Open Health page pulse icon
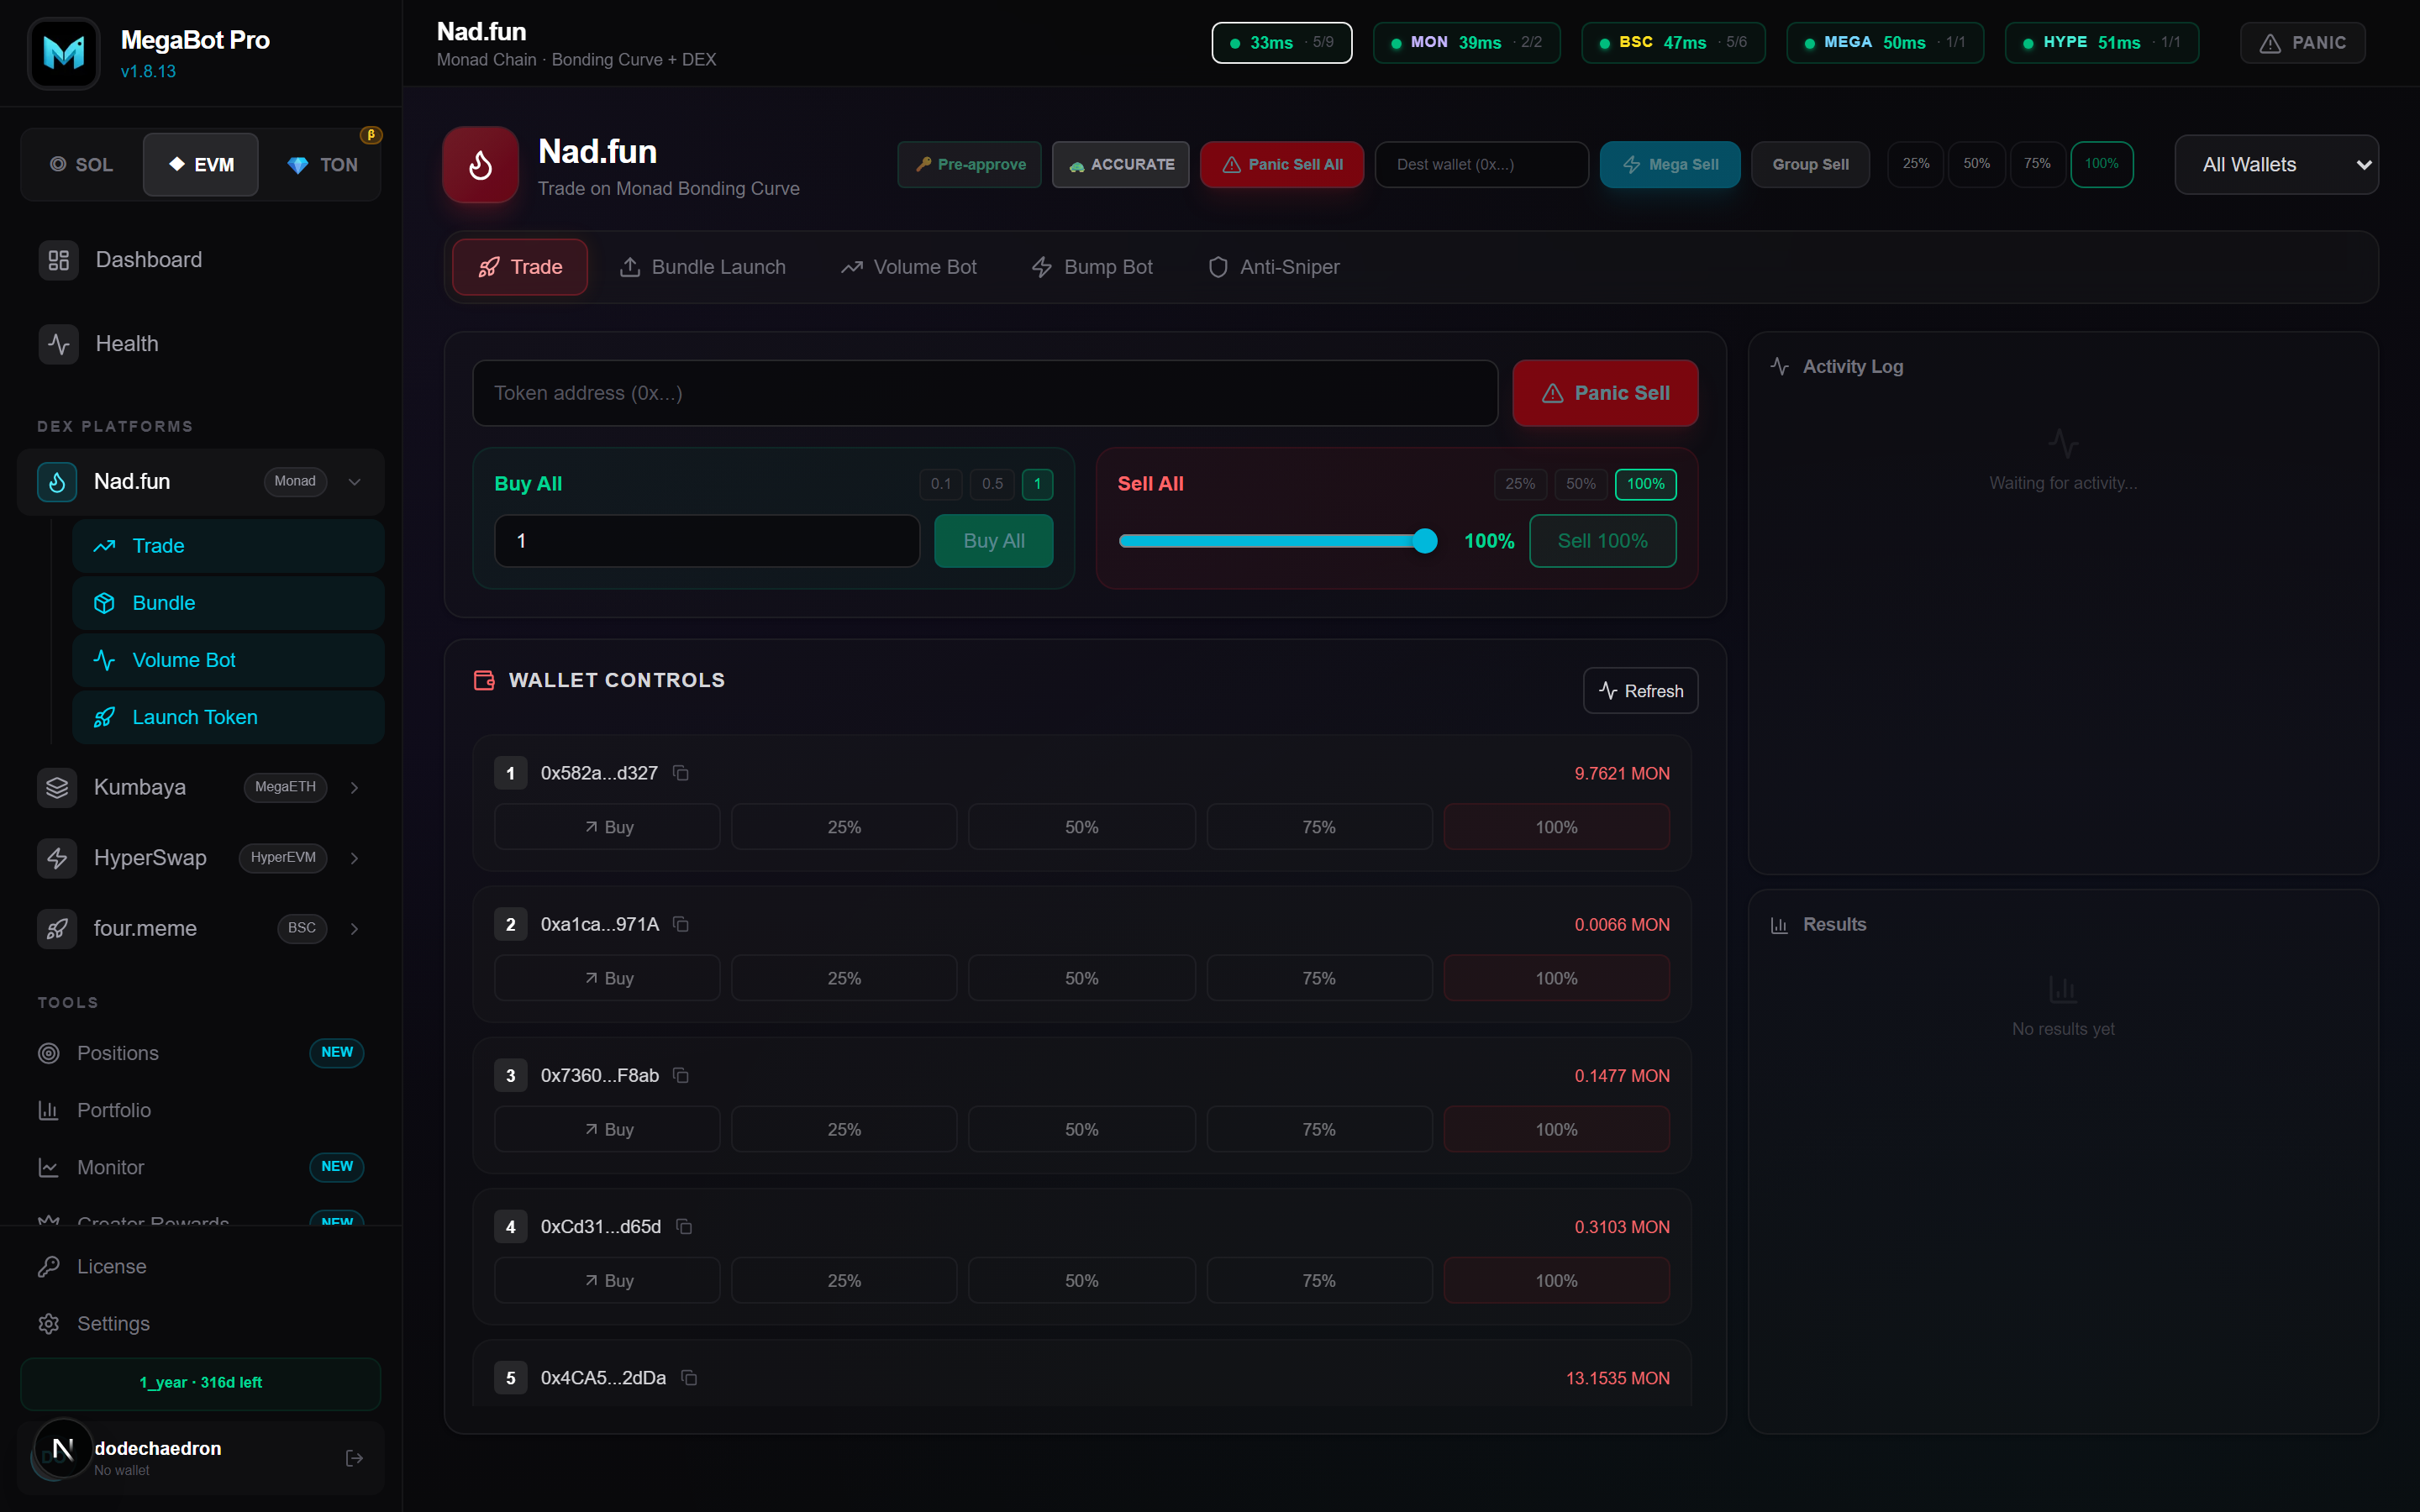The width and height of the screenshot is (2420, 1512). pyautogui.click(x=59, y=344)
